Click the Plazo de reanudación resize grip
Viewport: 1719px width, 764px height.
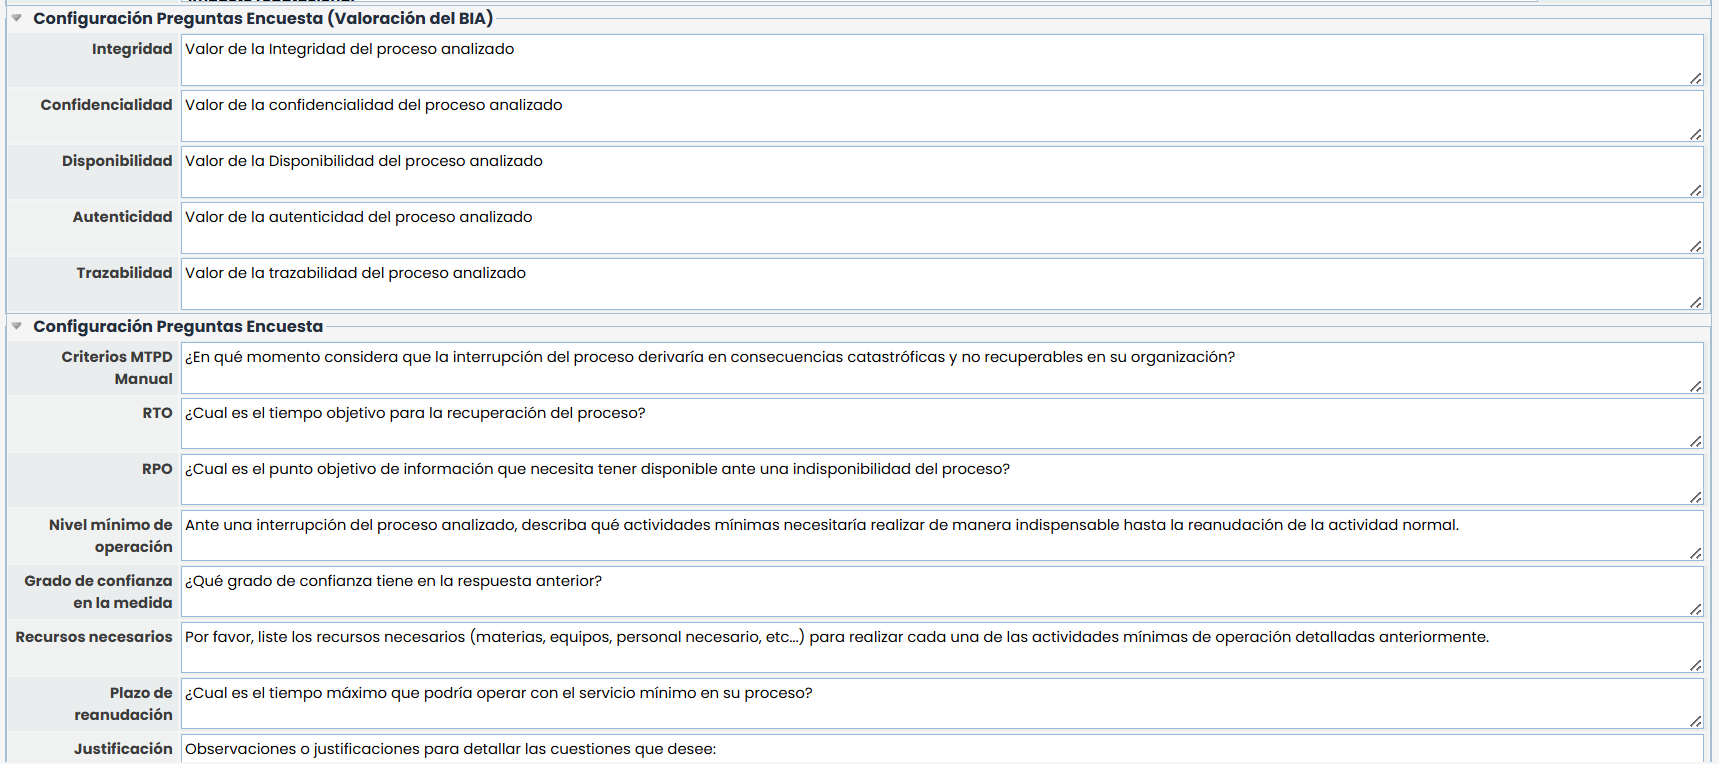pos(1695,721)
